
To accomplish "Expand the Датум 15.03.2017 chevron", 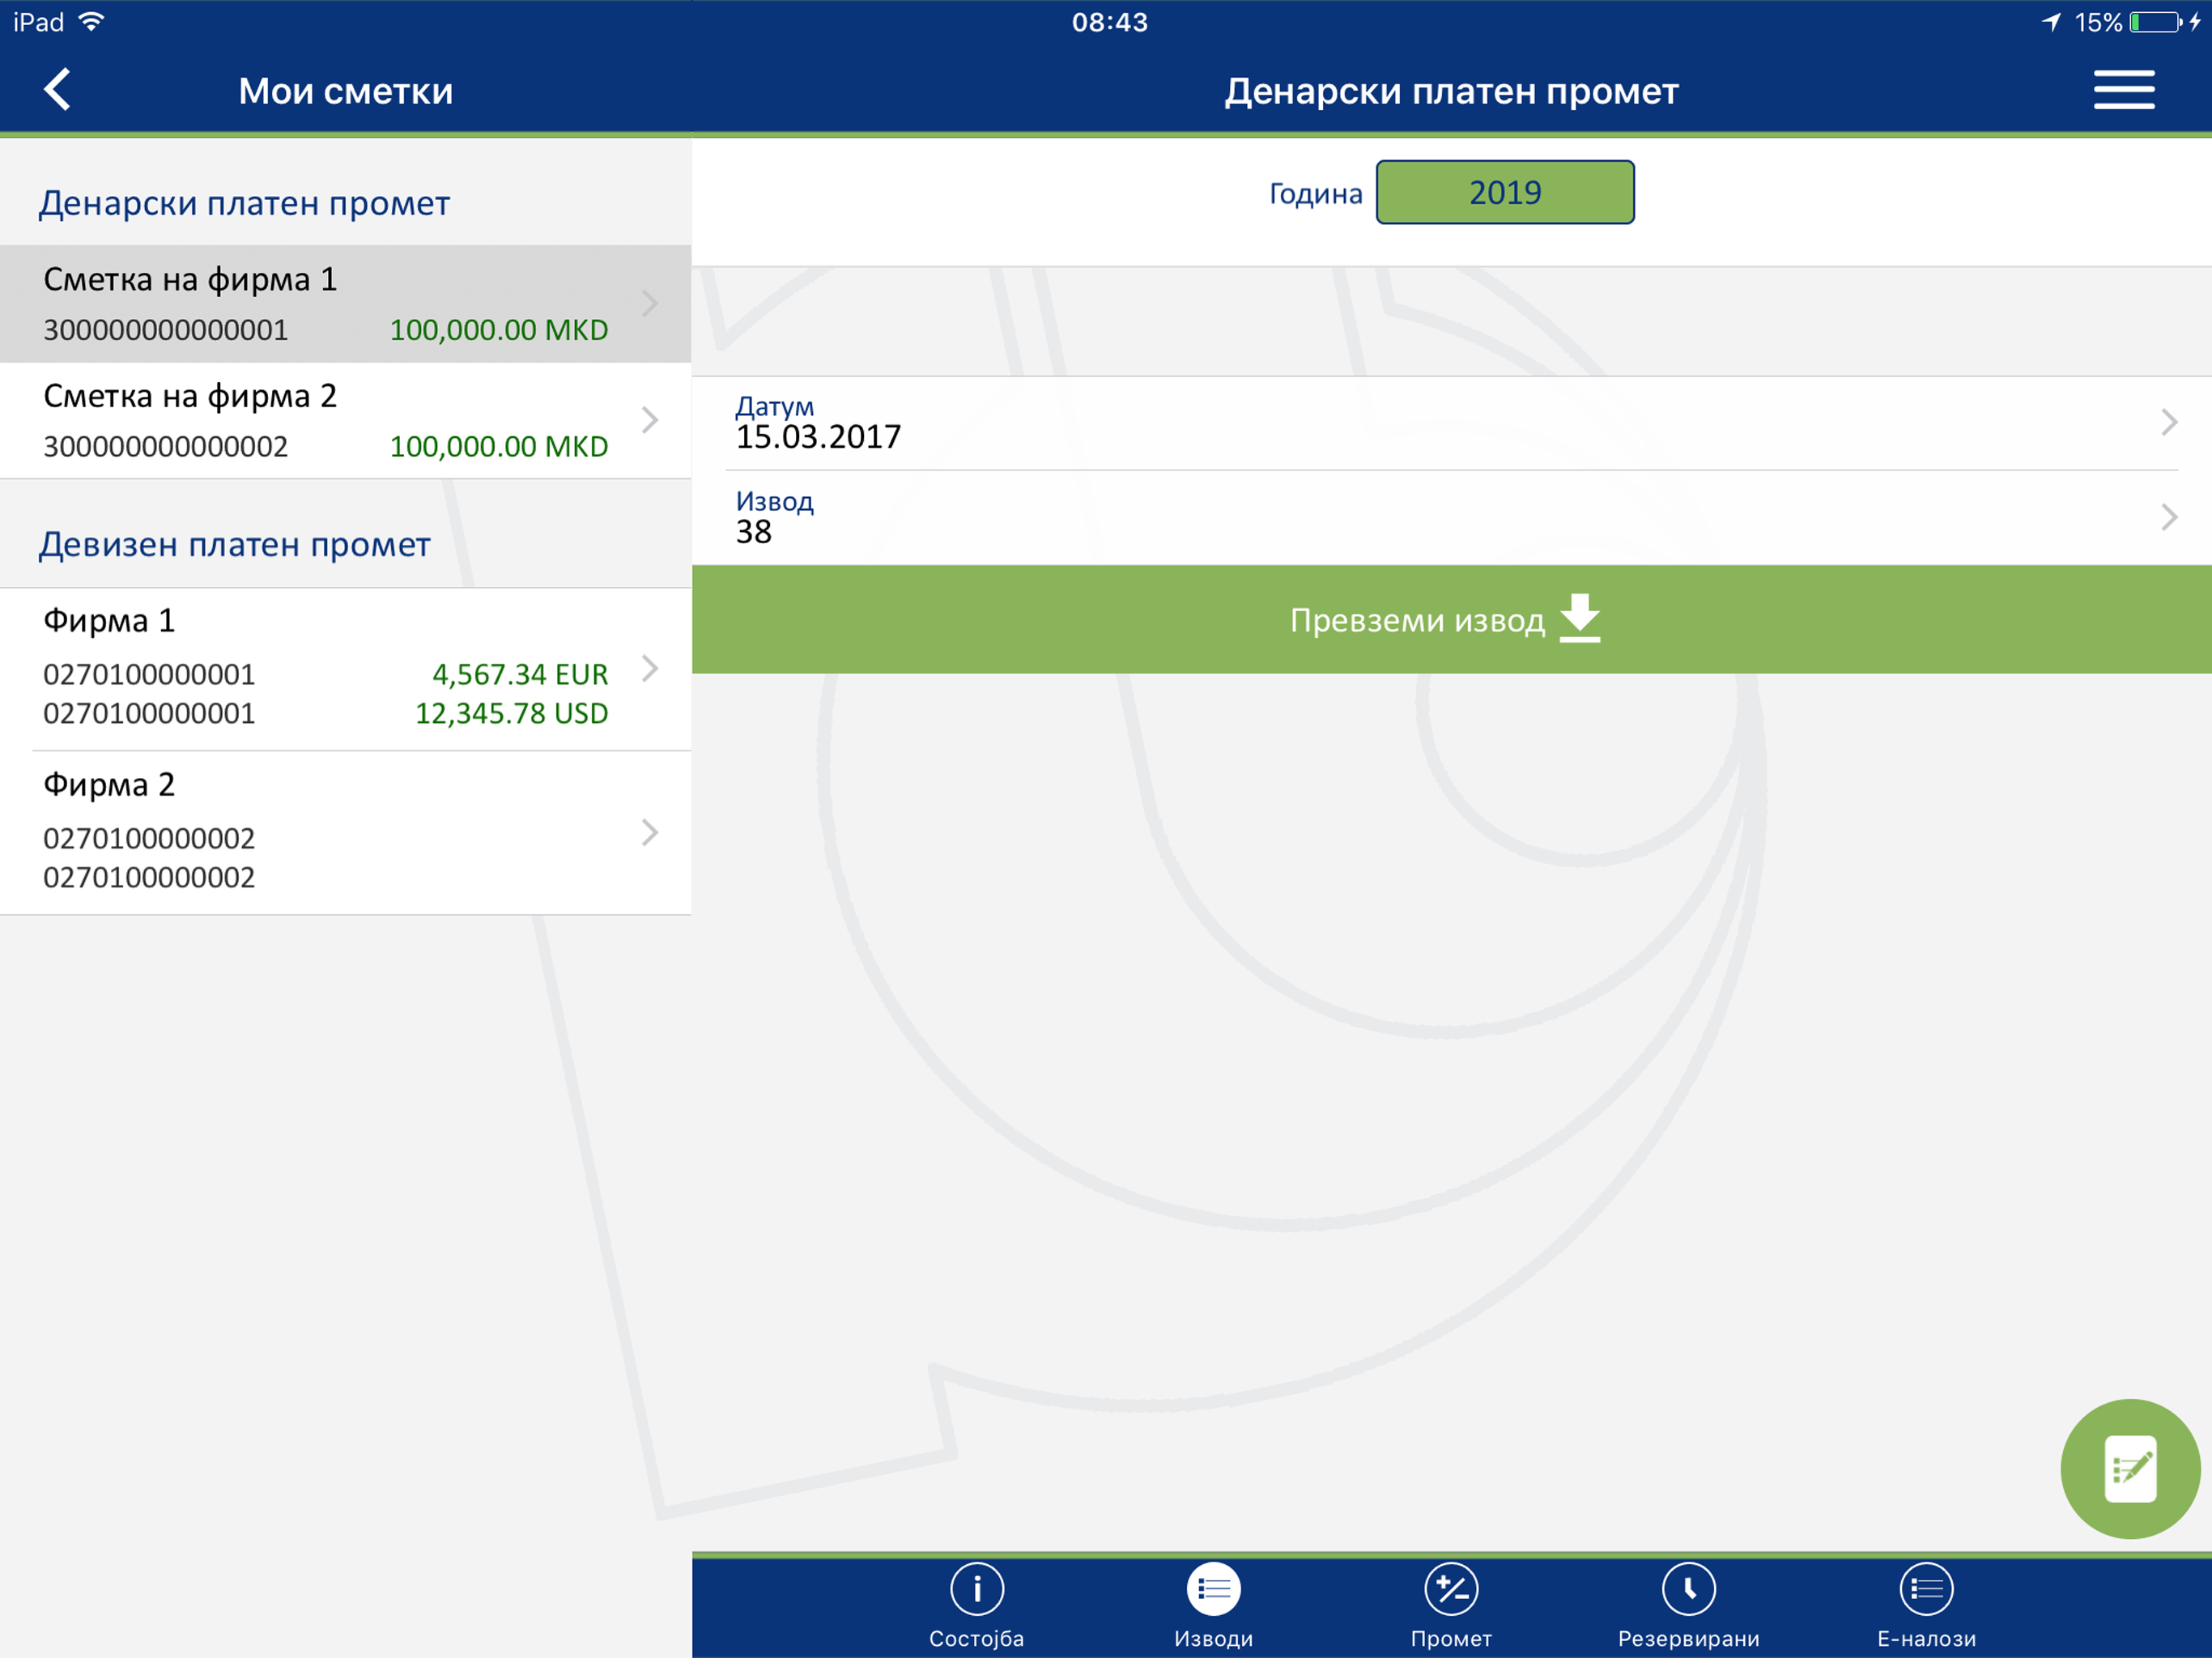I will [x=2168, y=422].
